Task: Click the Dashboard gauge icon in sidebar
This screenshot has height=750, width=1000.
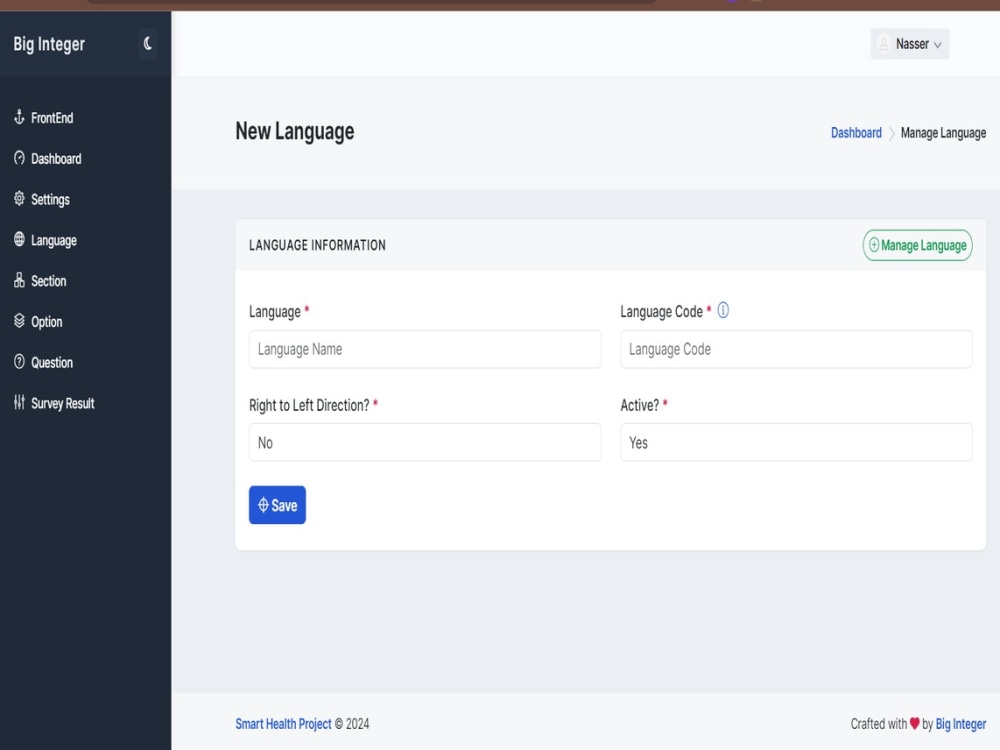Action: pyautogui.click(x=19, y=158)
